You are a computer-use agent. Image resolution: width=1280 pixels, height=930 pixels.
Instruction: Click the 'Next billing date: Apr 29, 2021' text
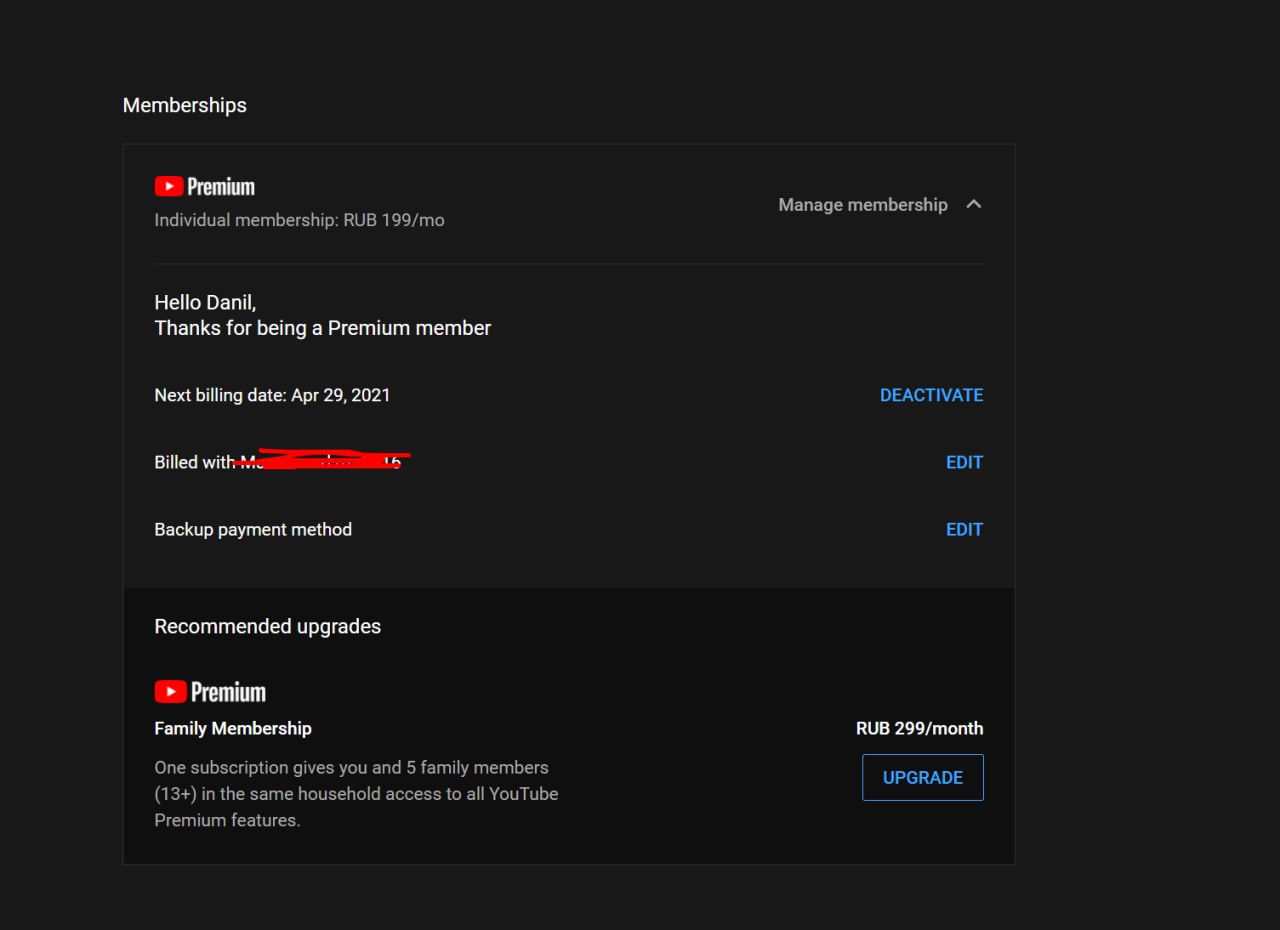(x=272, y=395)
